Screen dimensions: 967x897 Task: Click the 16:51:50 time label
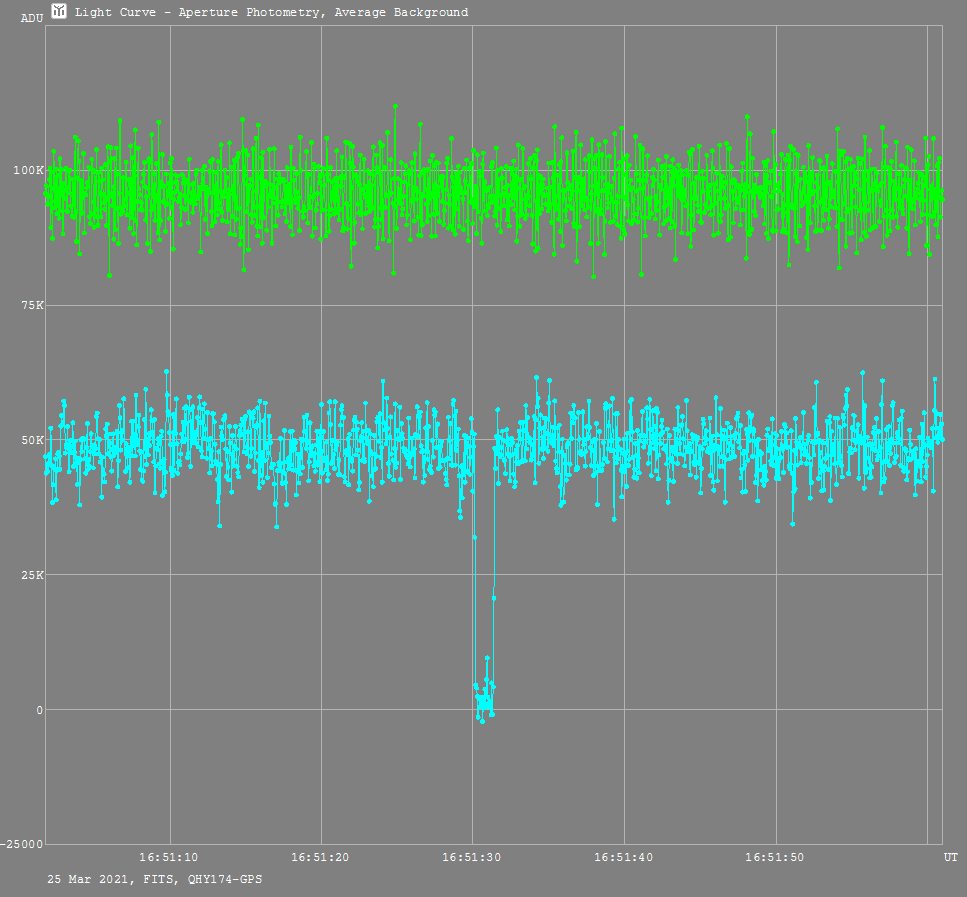pyautogui.click(x=775, y=857)
